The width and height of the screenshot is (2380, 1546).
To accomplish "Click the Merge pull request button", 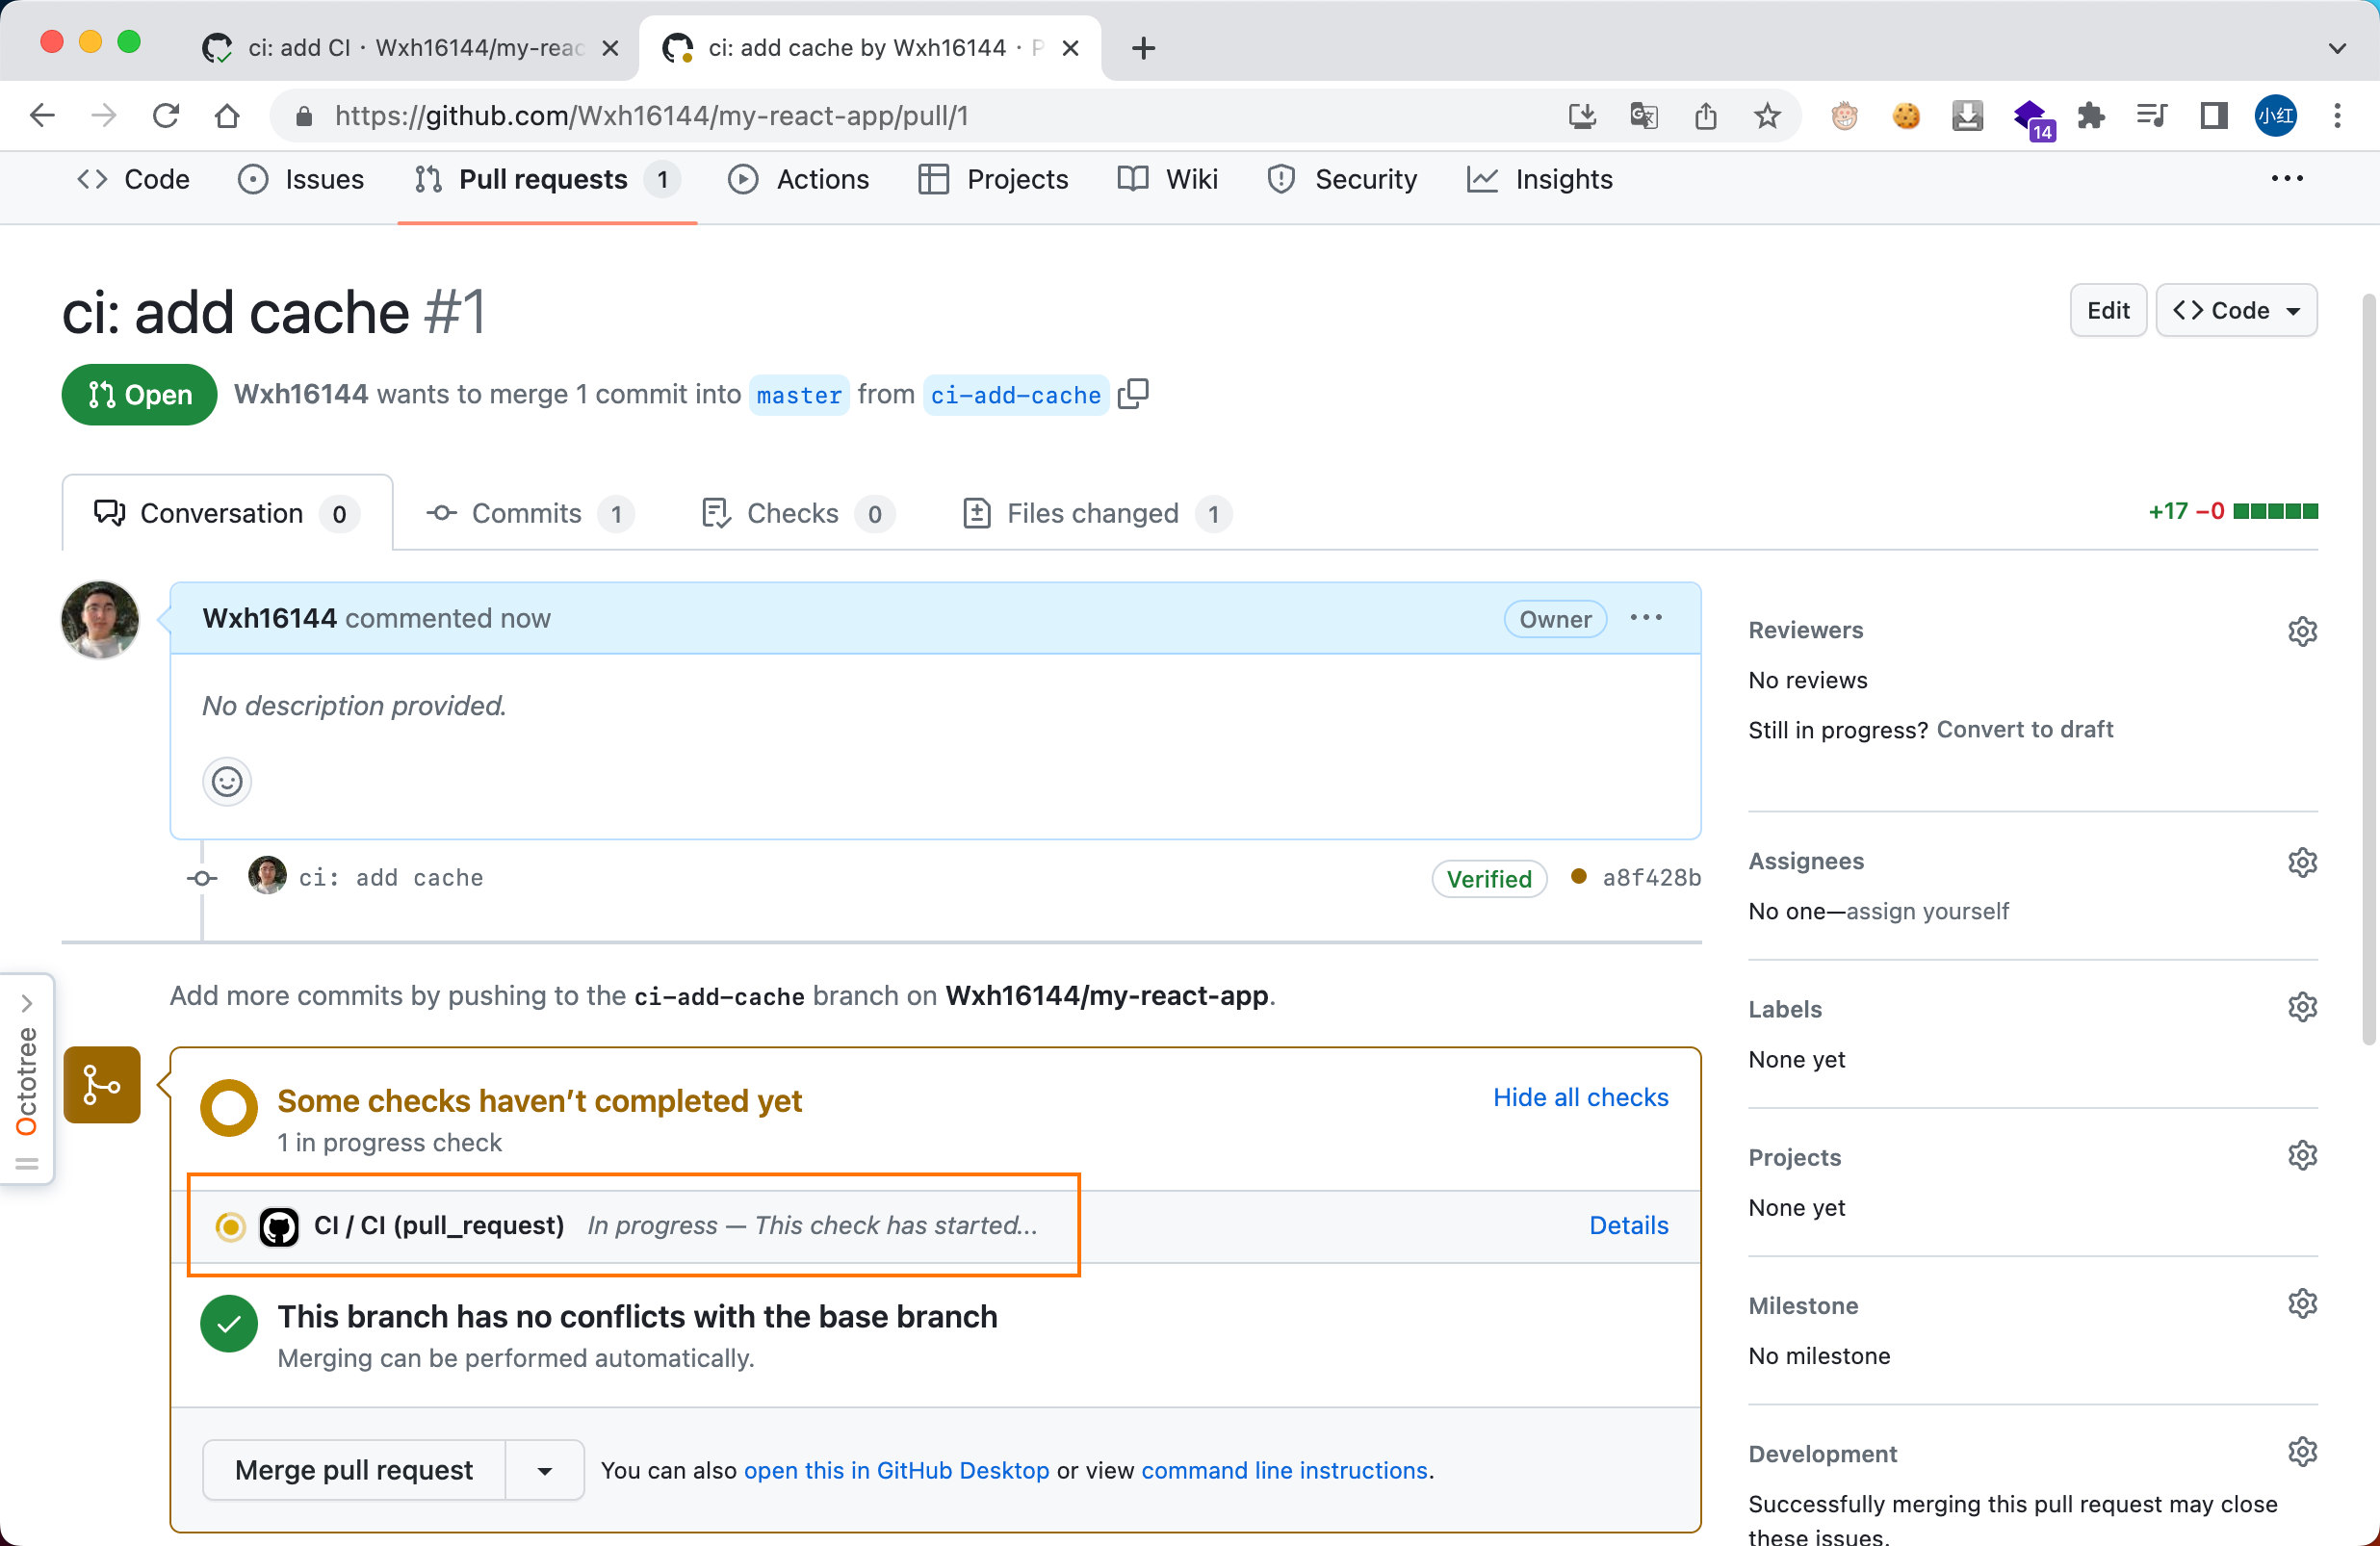I will coord(354,1470).
